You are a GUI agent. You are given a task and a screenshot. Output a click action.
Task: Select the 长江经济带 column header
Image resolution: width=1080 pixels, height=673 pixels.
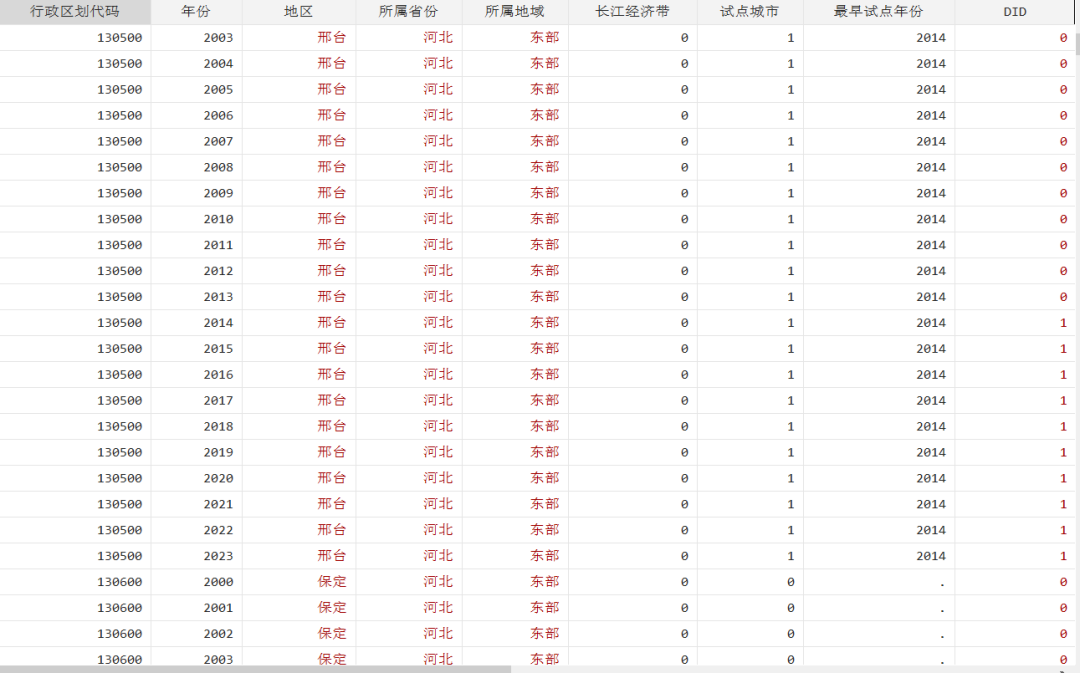(x=632, y=12)
